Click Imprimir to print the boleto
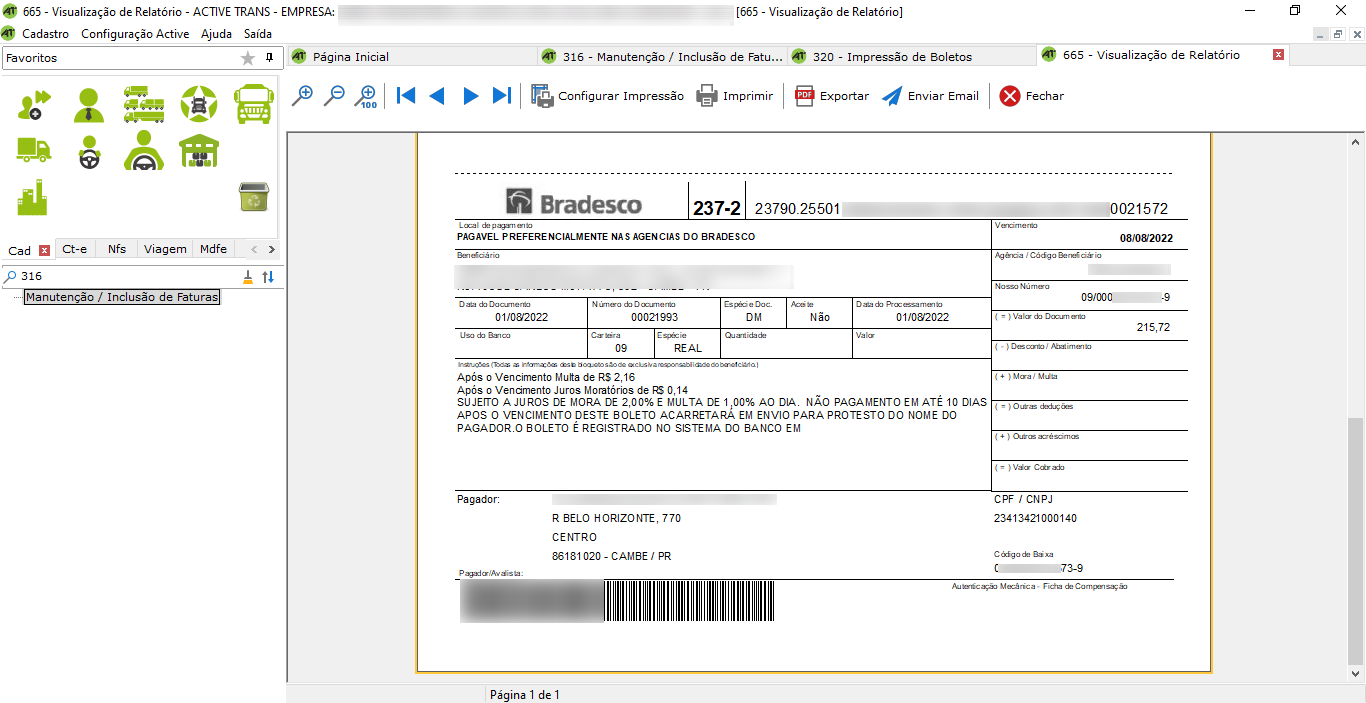The width and height of the screenshot is (1366, 703). (x=735, y=96)
